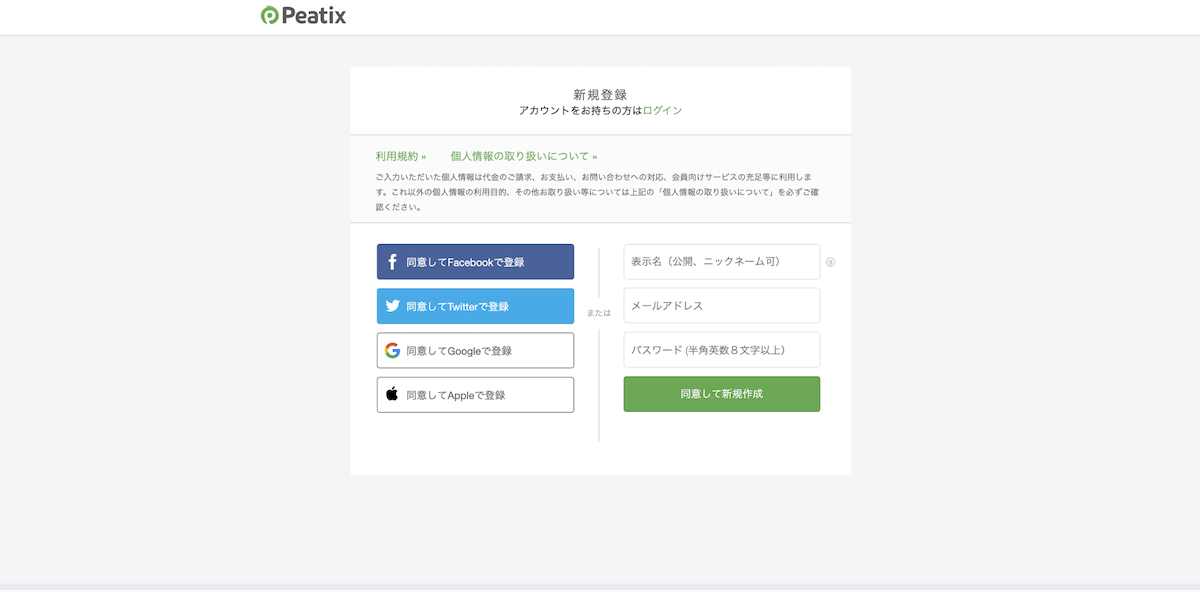
Task: Register via 同意してFacebookで登録 button
Action: coord(475,262)
